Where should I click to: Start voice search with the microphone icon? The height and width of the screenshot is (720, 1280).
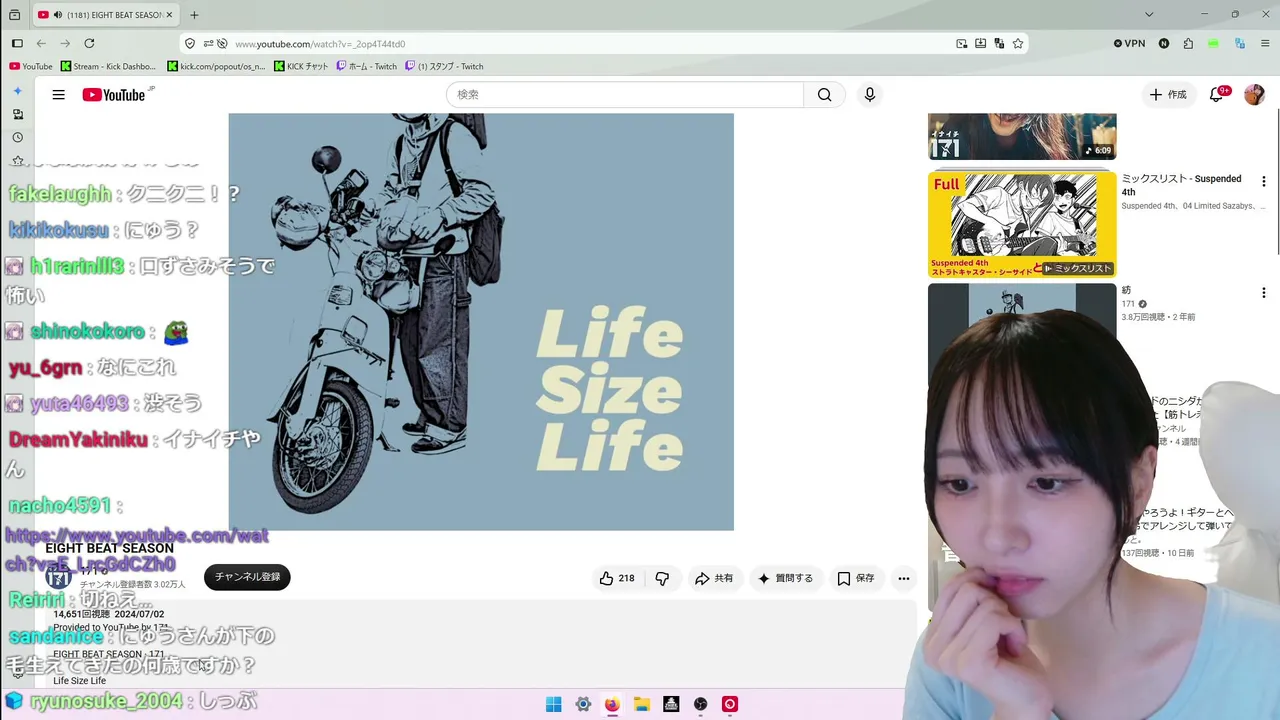[x=870, y=95]
